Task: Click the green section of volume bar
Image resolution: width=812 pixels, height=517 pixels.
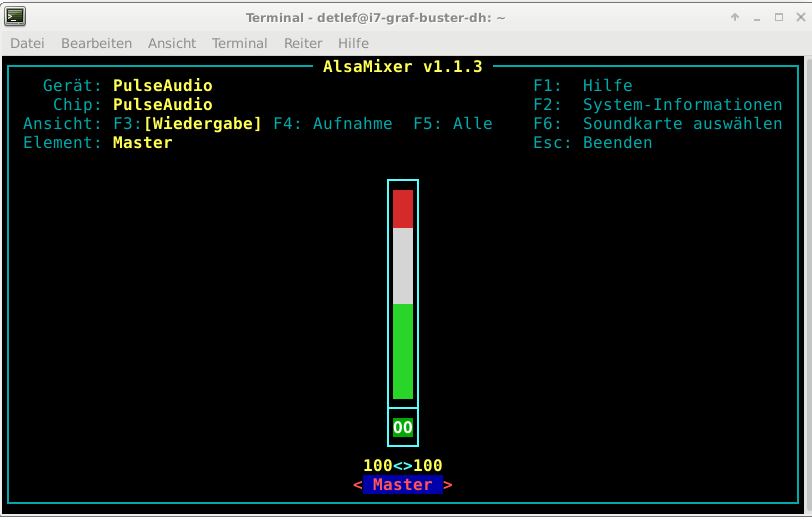Action: [x=403, y=351]
